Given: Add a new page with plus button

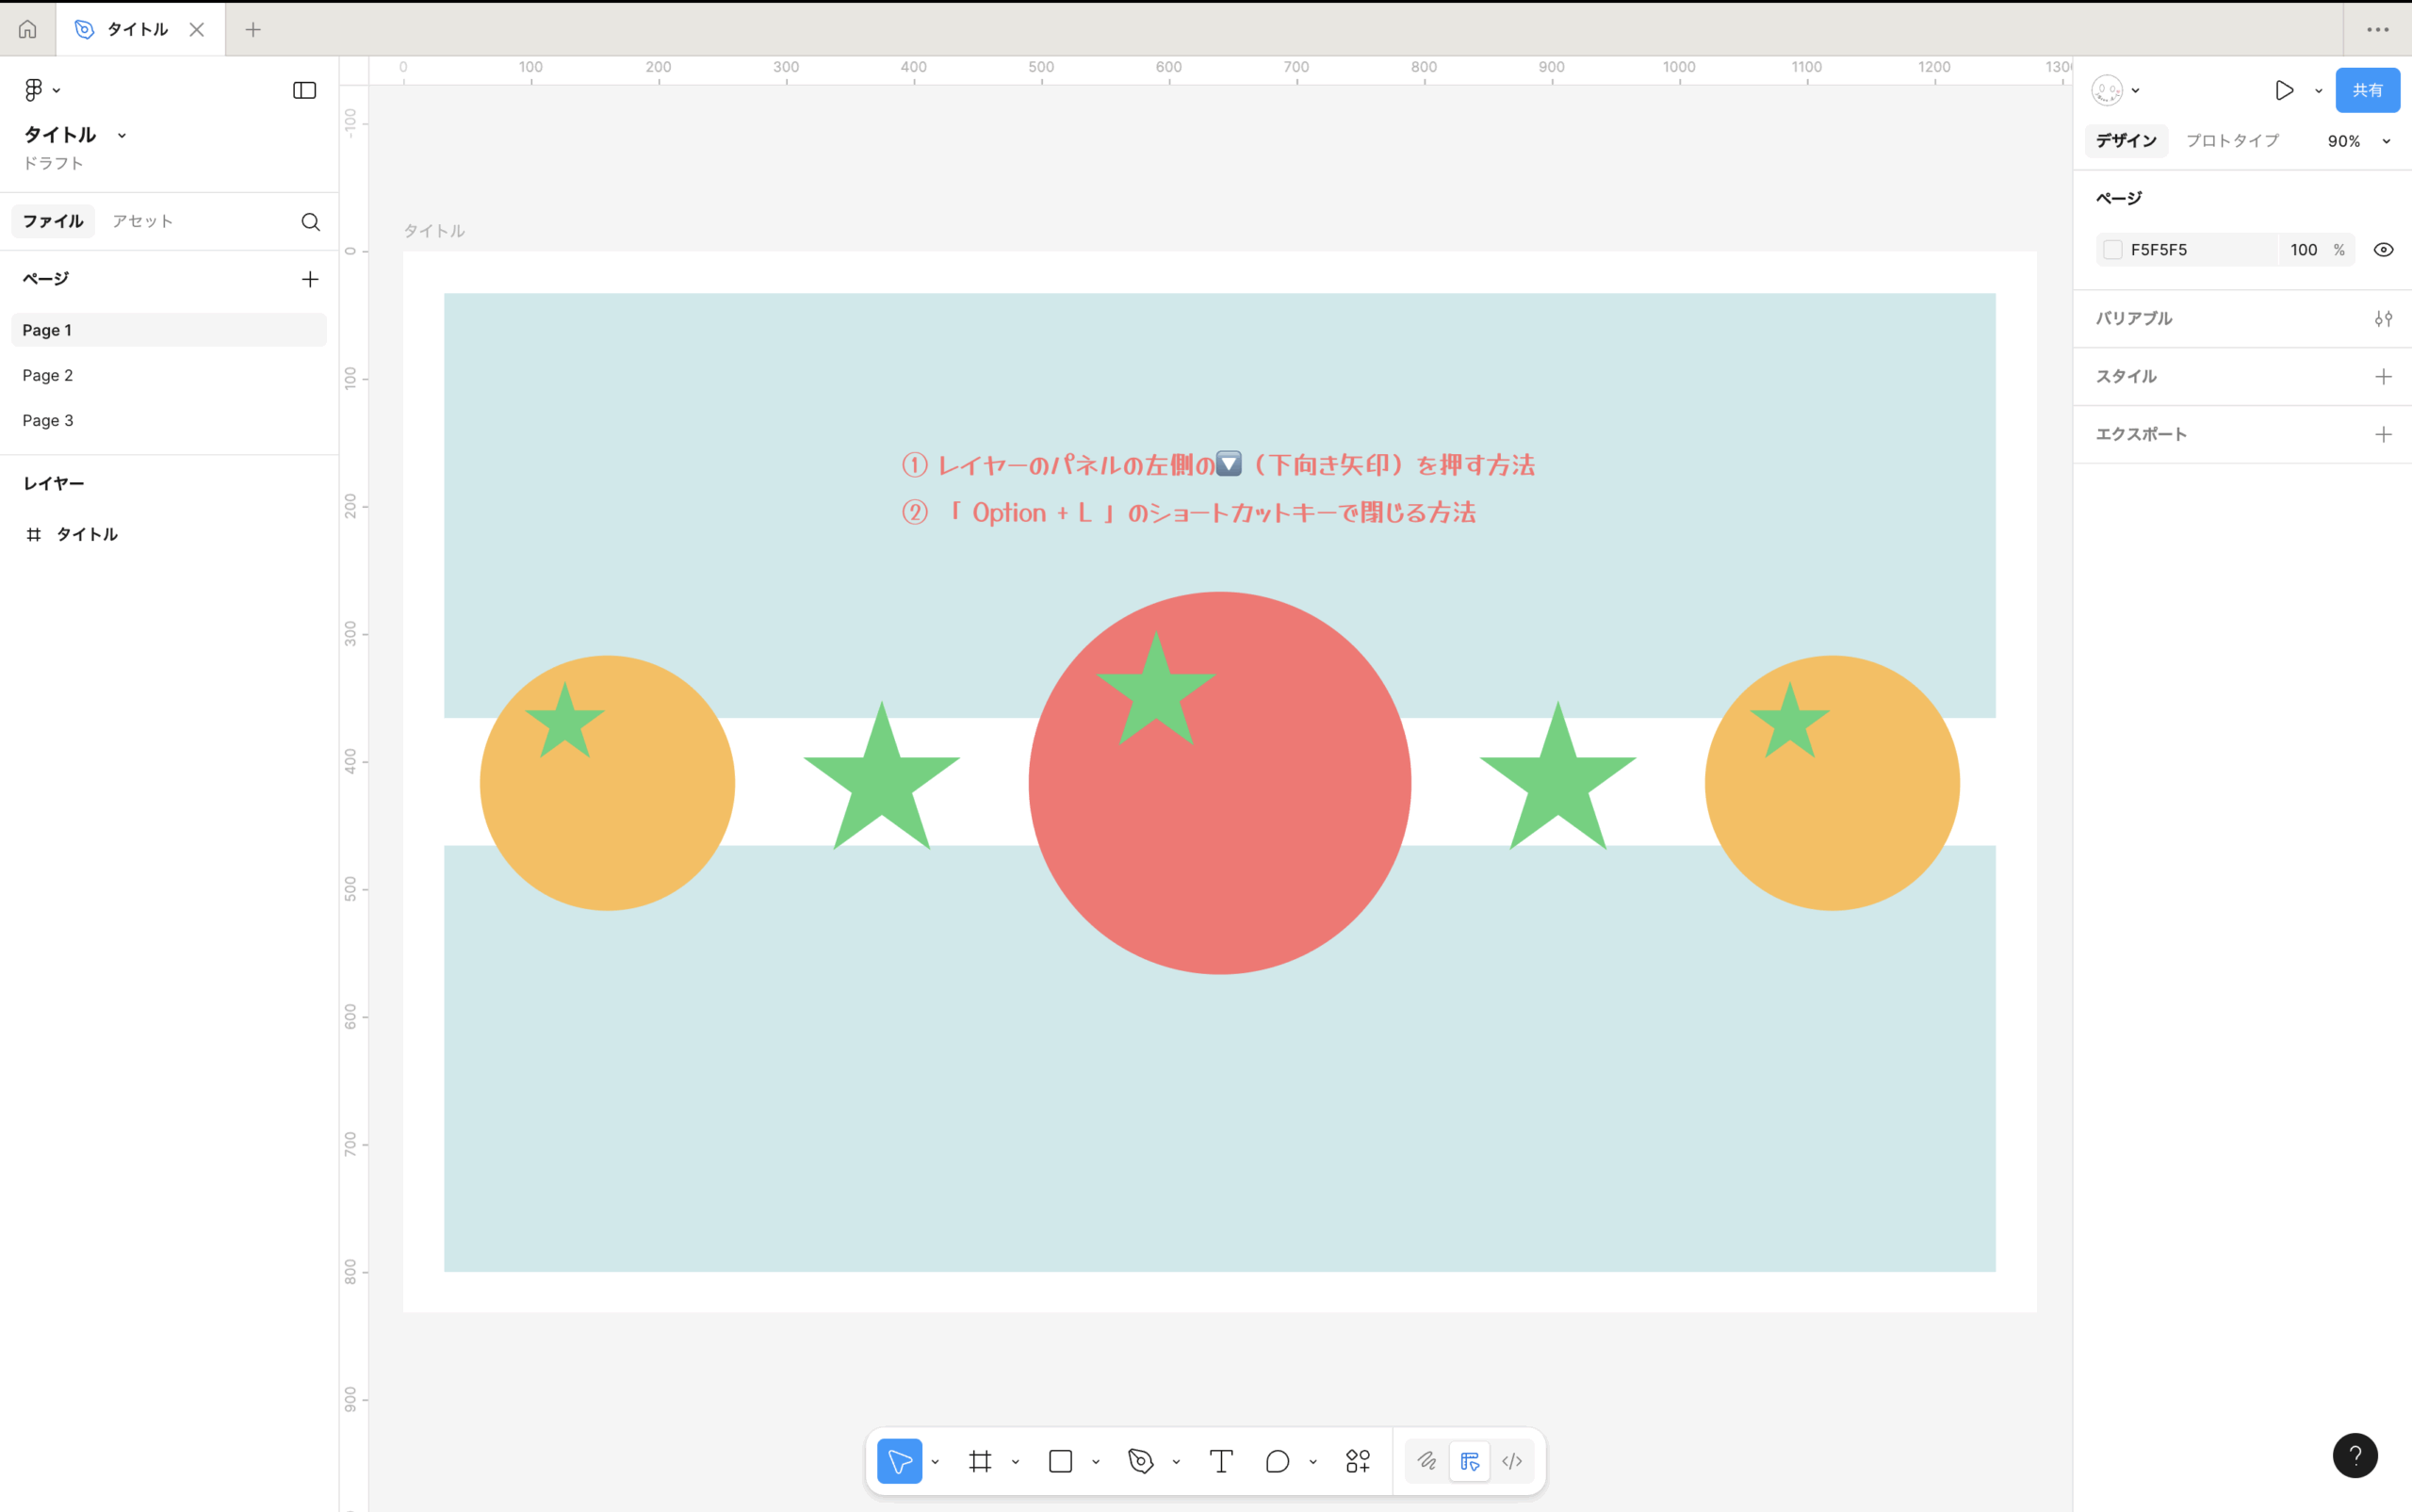Looking at the screenshot, I should pos(310,279).
